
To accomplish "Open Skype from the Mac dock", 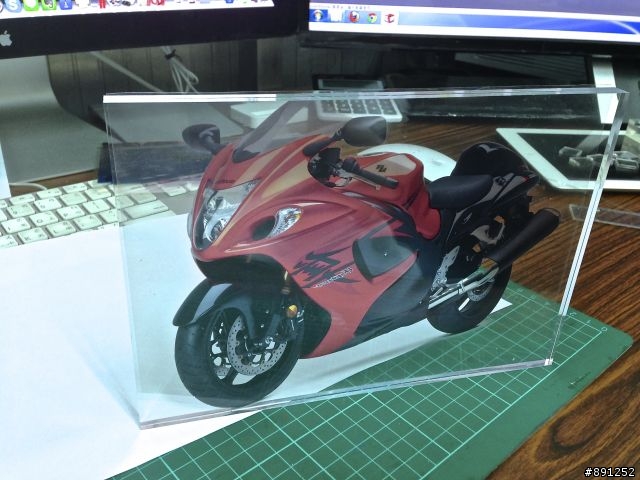I will (x=12, y=5).
